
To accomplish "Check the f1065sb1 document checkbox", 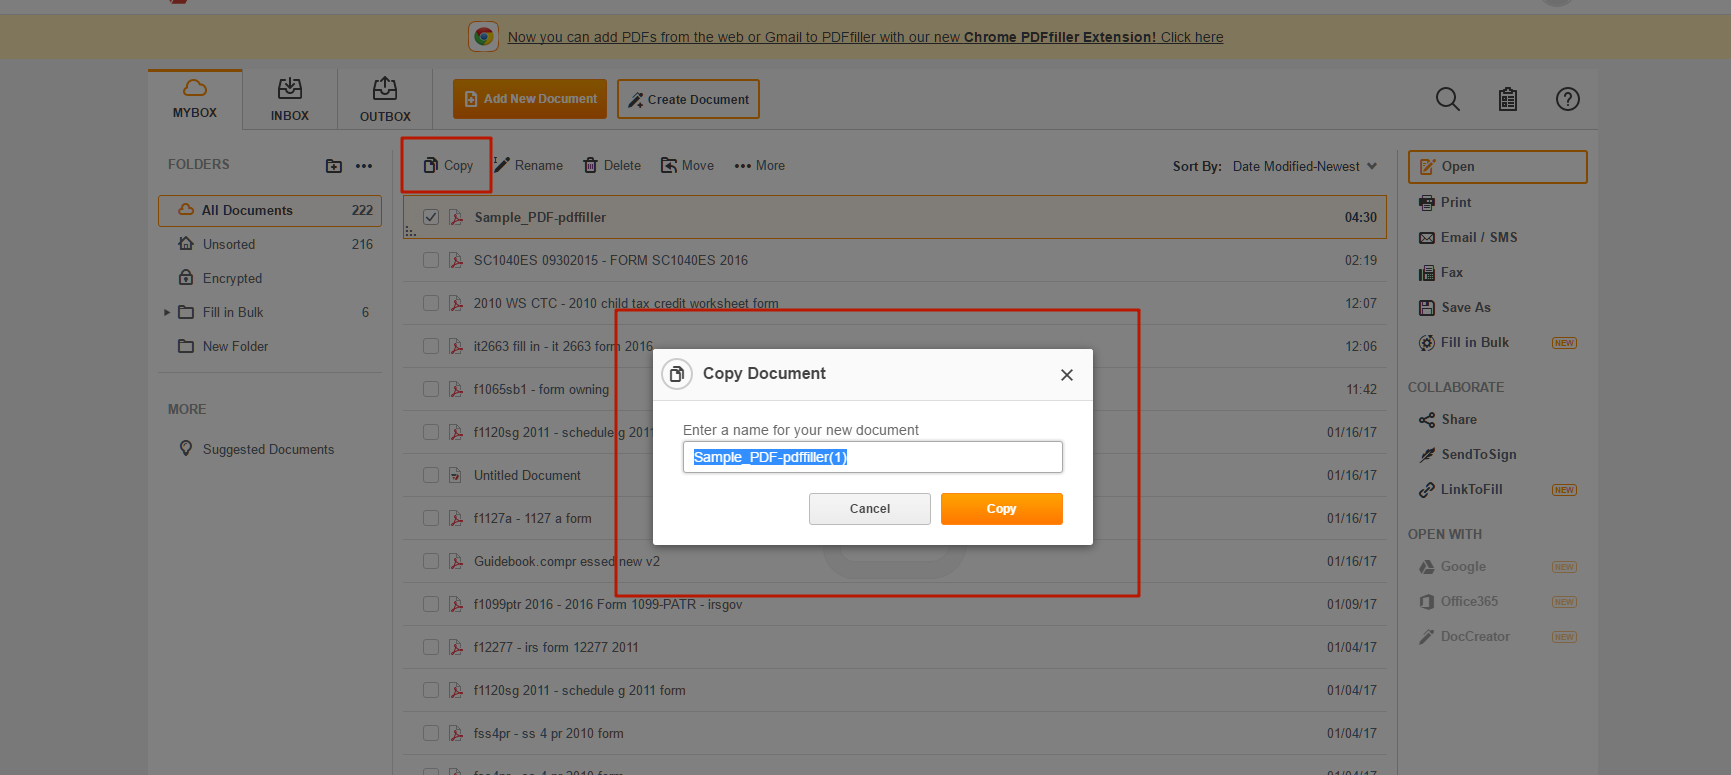I will point(431,389).
